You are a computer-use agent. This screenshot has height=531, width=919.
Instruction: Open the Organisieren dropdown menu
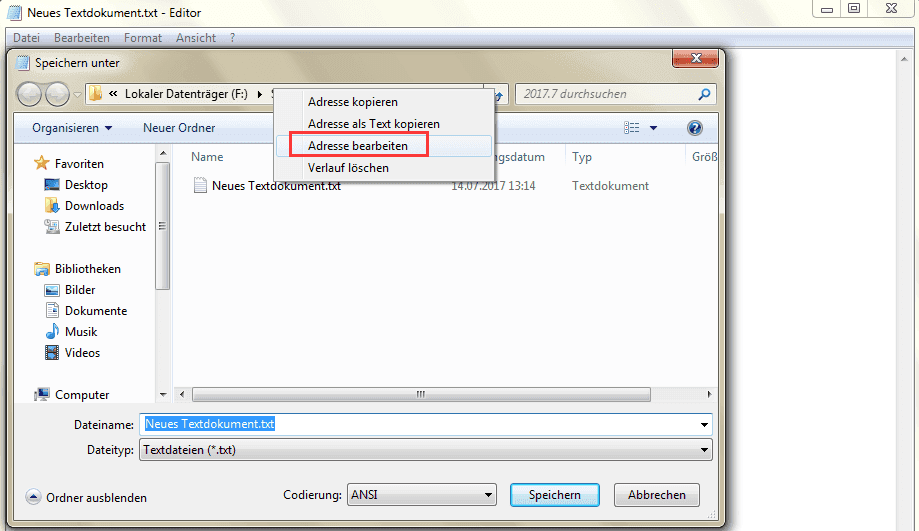coord(72,128)
